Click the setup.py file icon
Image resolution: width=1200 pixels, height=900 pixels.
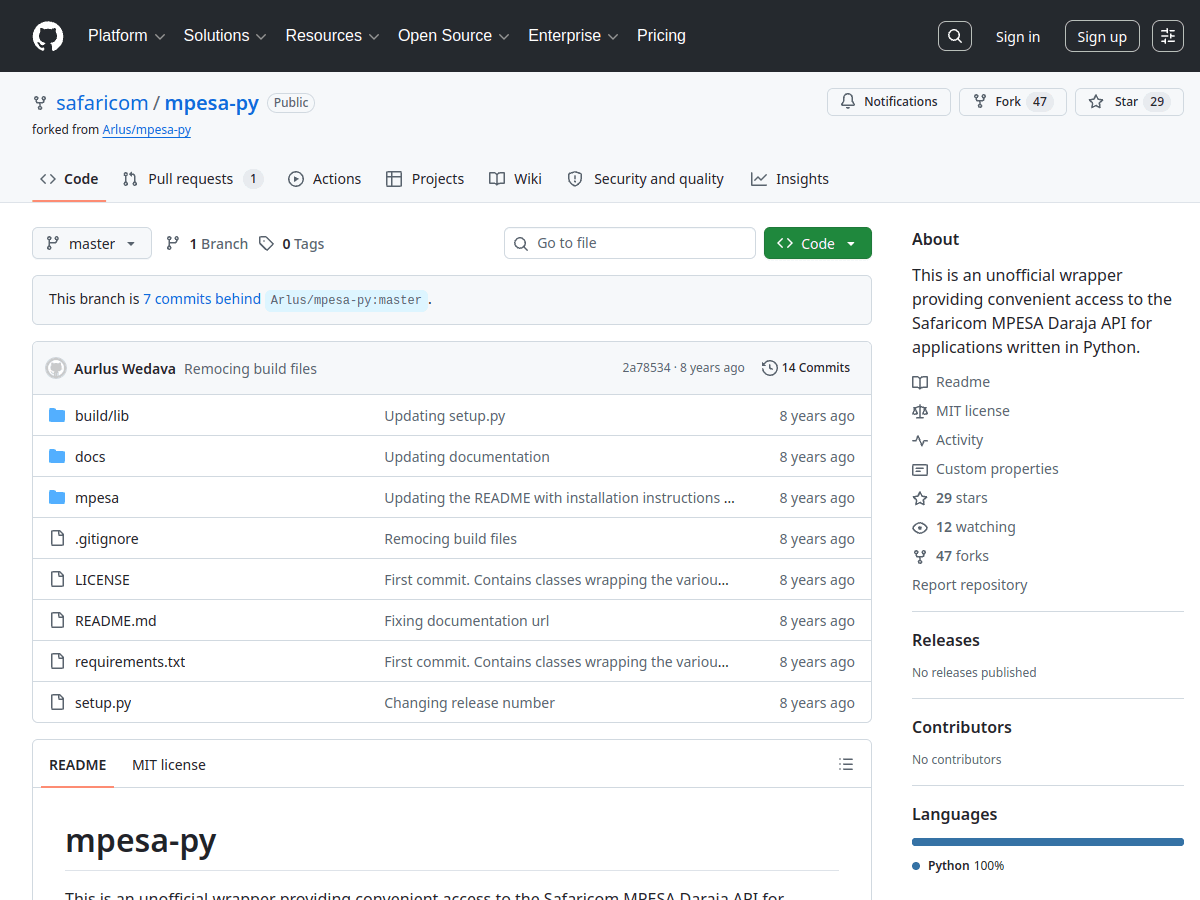coord(57,702)
